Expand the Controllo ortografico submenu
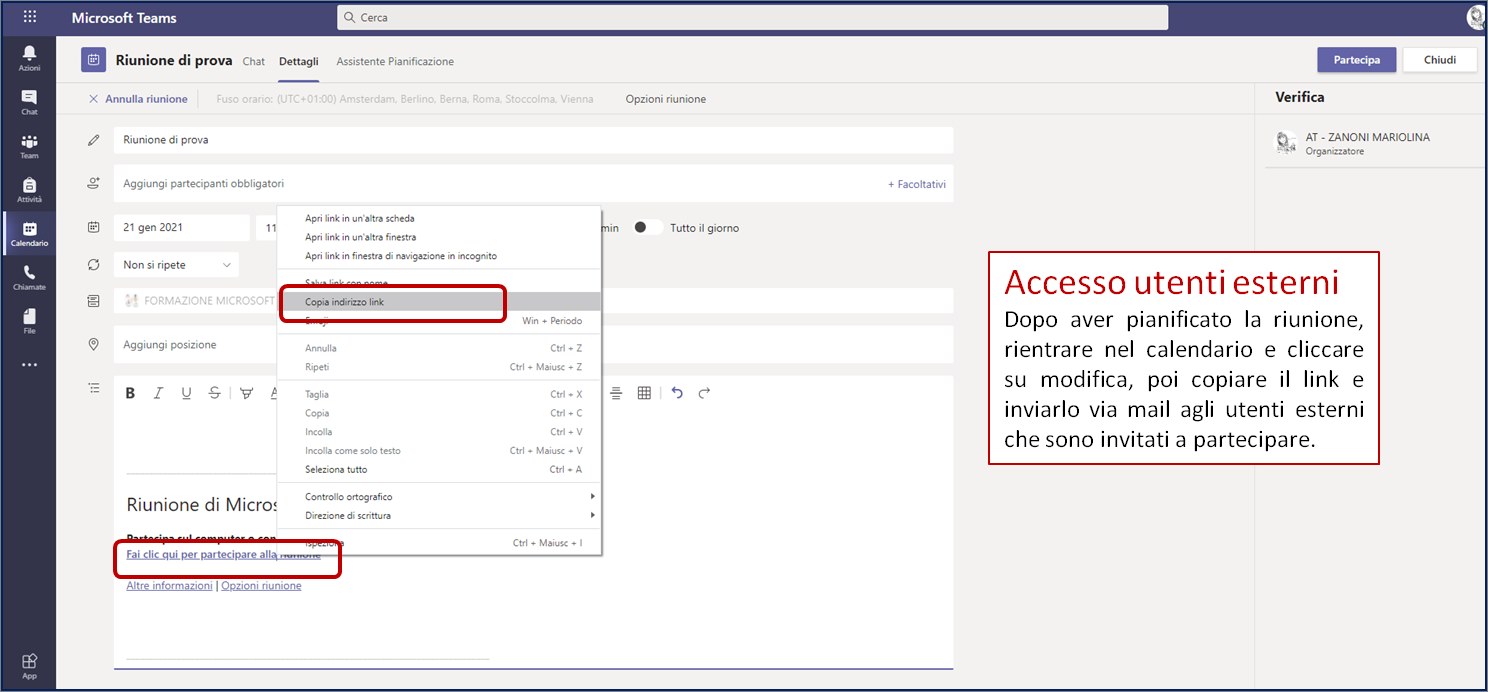1488x692 pixels. click(x=439, y=497)
